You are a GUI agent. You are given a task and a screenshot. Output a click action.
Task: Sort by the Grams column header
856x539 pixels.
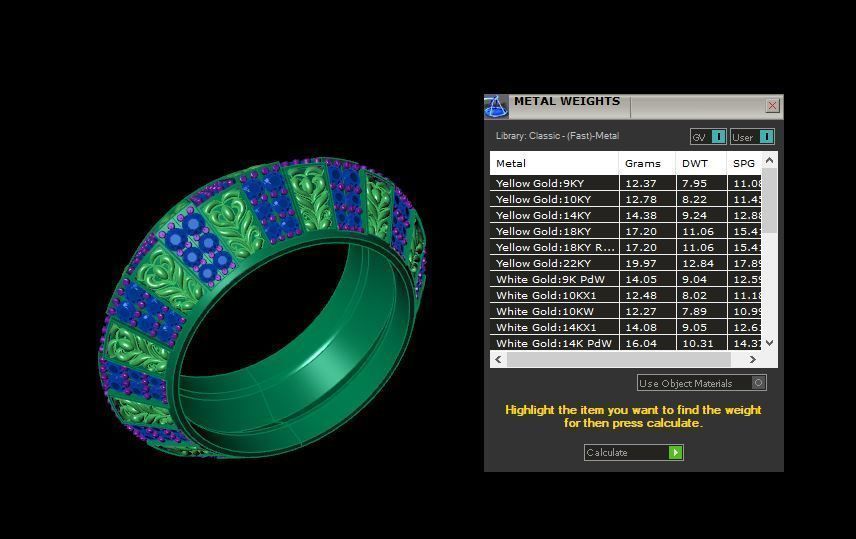point(647,163)
